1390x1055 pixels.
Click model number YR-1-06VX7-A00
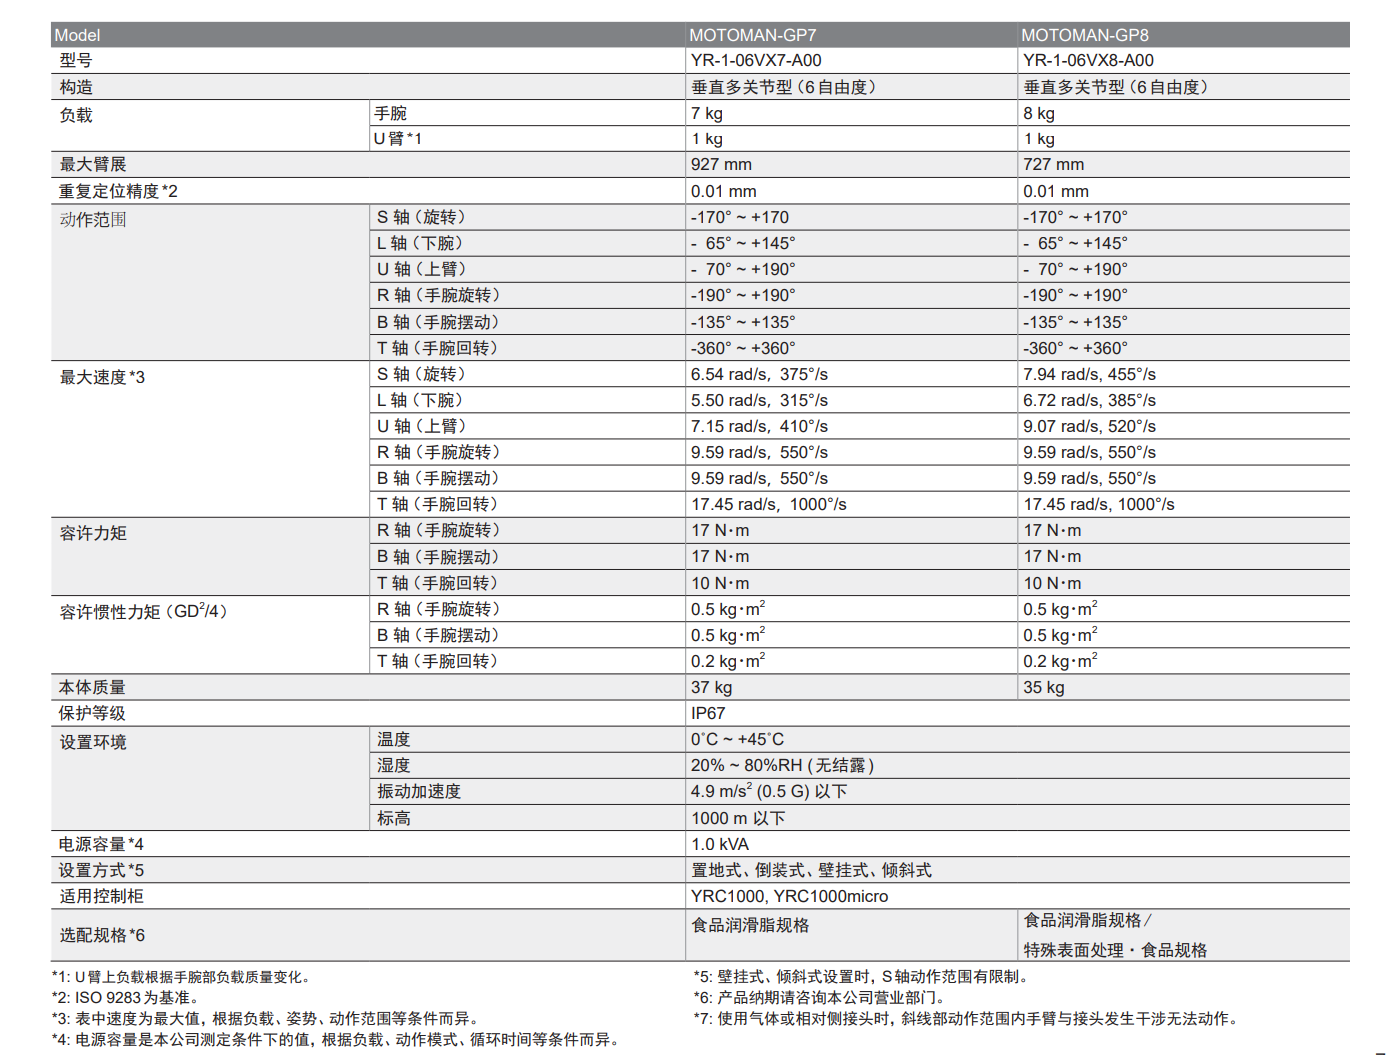click(756, 61)
